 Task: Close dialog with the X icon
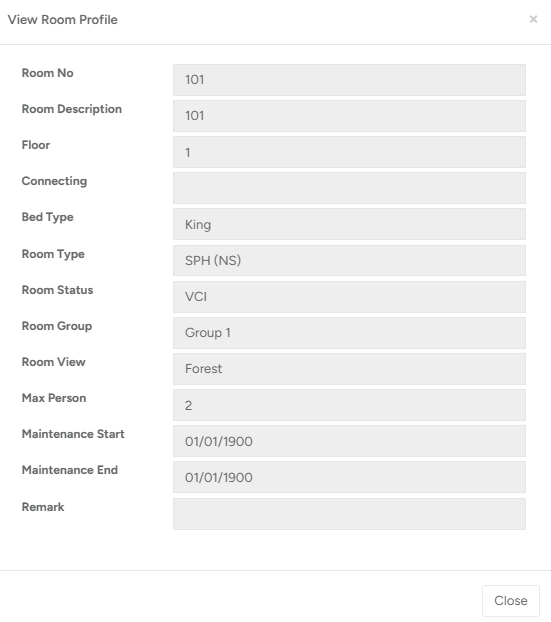point(533,19)
